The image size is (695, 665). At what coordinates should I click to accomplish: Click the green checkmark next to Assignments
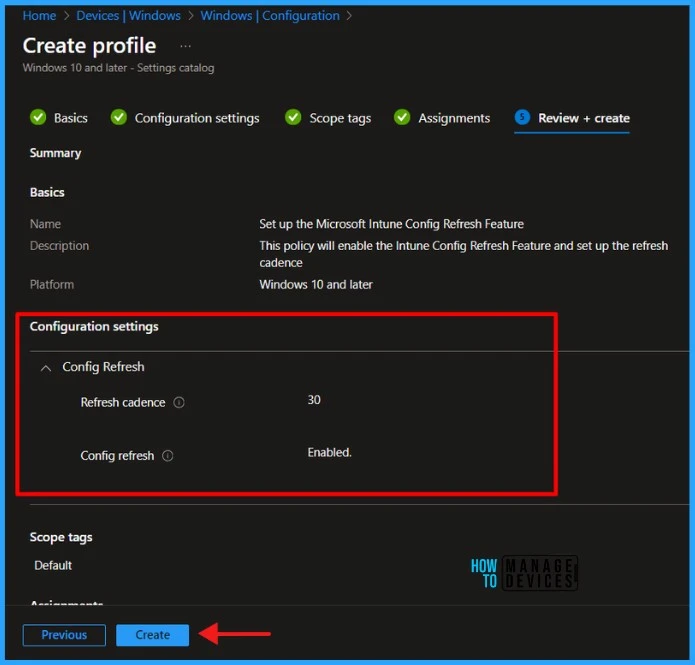(x=402, y=117)
